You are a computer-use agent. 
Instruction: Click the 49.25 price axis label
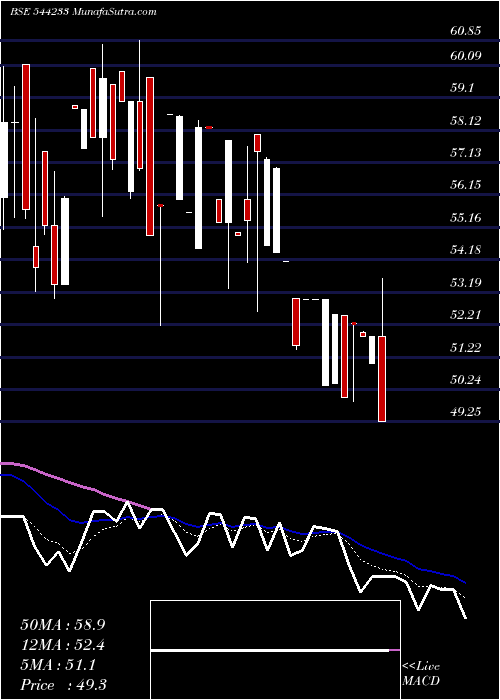click(466, 412)
